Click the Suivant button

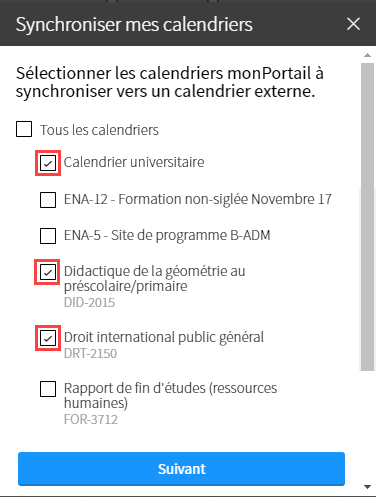click(x=181, y=469)
